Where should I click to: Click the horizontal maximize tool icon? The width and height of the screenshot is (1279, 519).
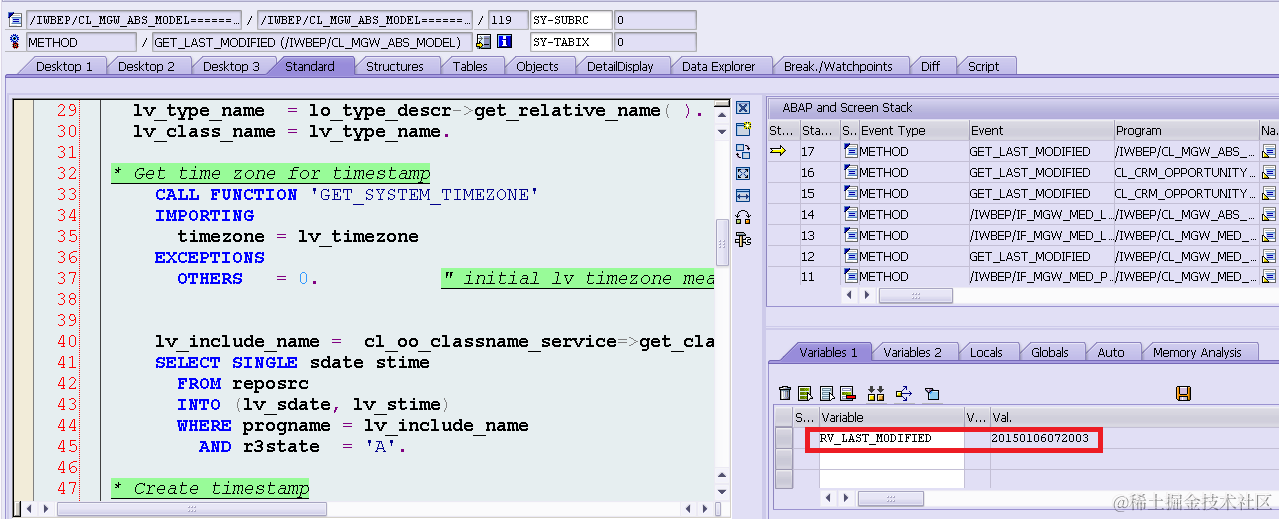(x=743, y=195)
